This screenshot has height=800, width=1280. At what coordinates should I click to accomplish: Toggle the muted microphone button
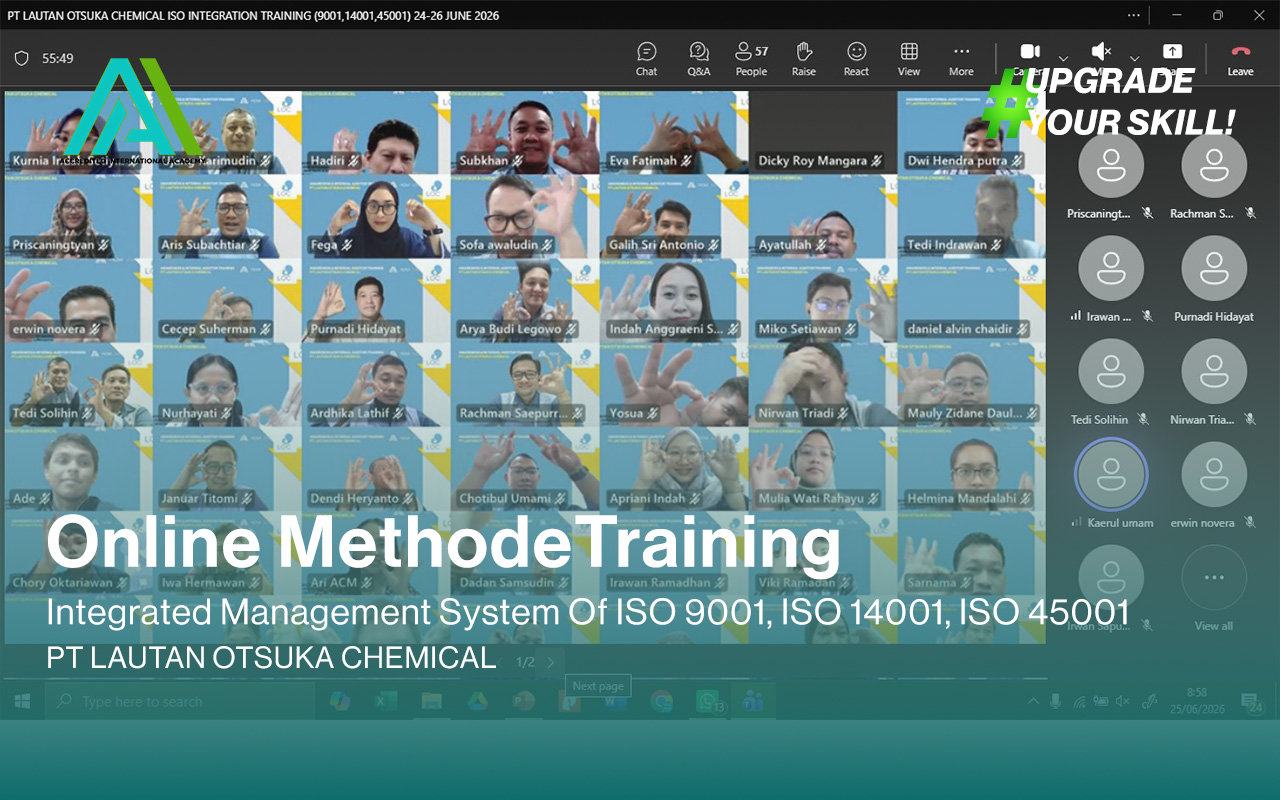1101,52
